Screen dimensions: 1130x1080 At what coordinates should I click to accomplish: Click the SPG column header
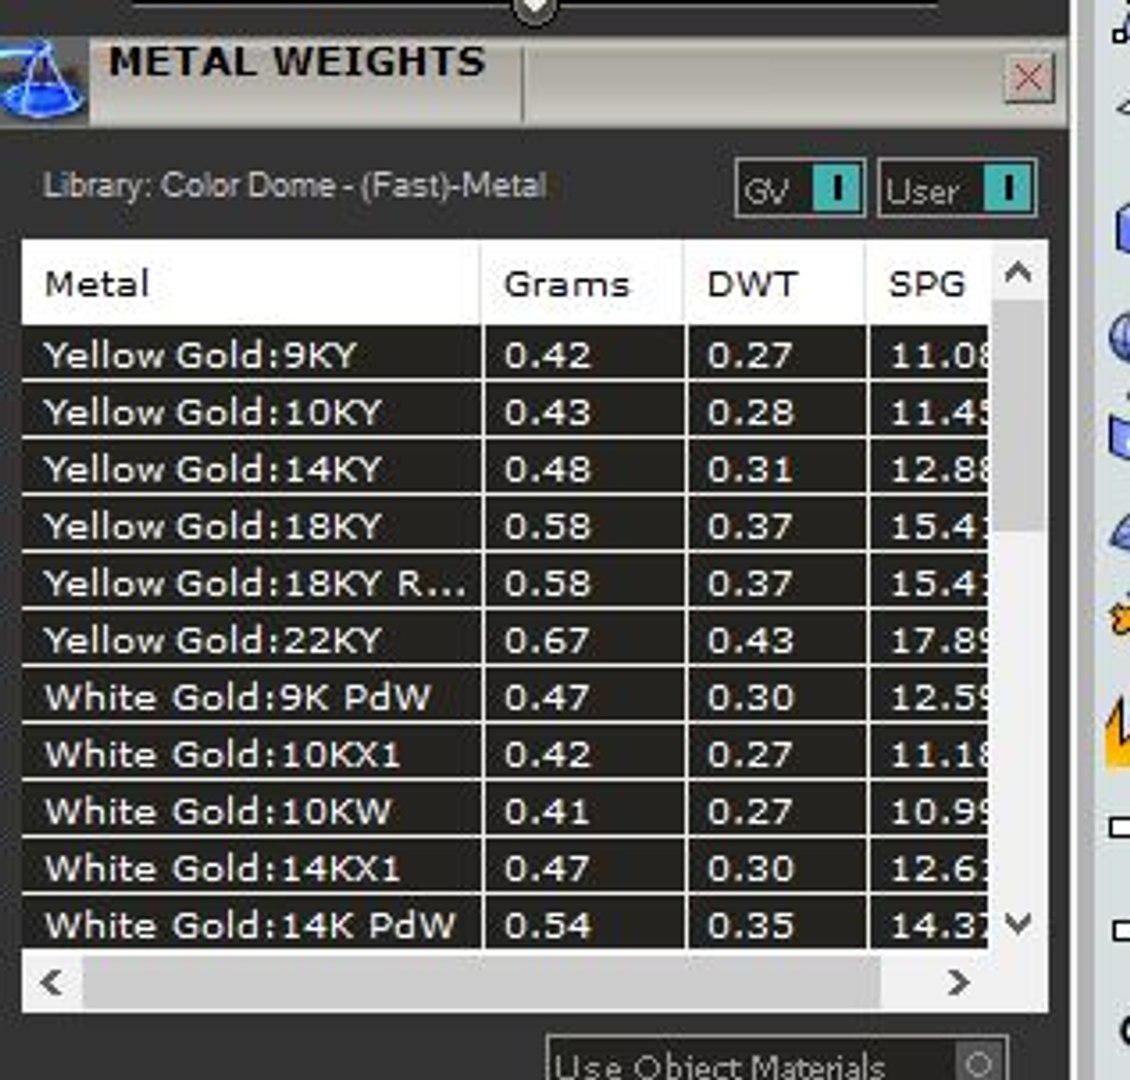tap(928, 283)
